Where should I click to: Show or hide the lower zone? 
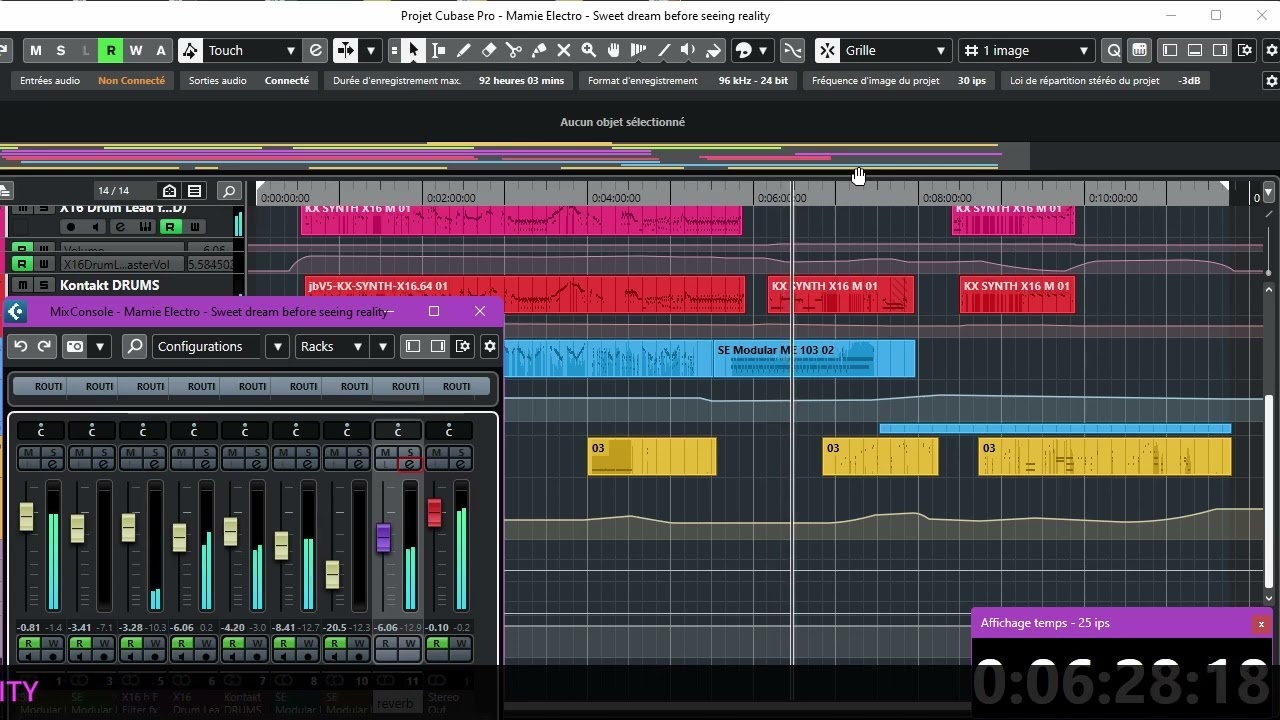1195,50
